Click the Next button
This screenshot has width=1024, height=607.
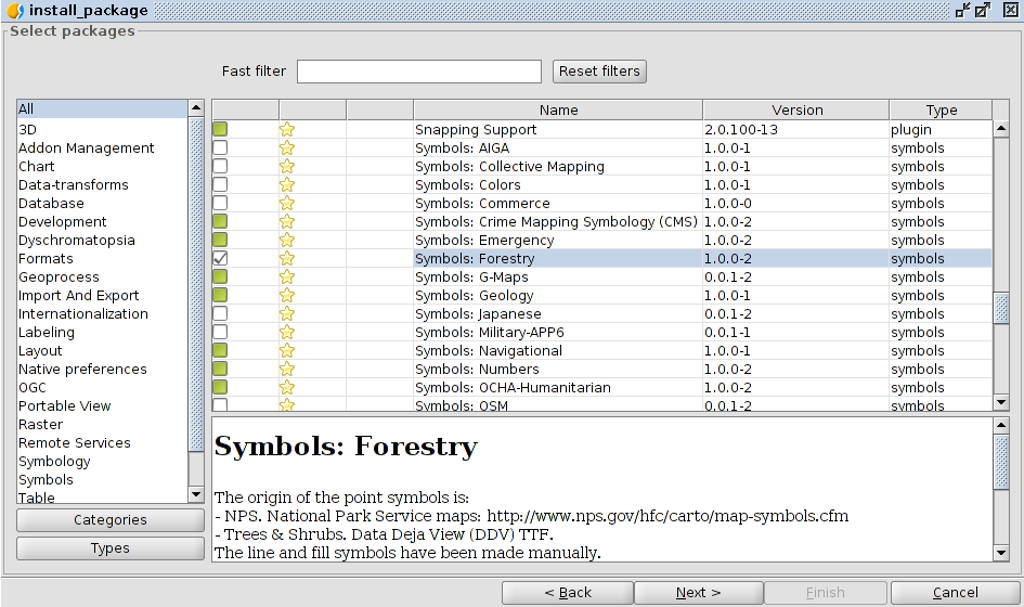click(698, 593)
